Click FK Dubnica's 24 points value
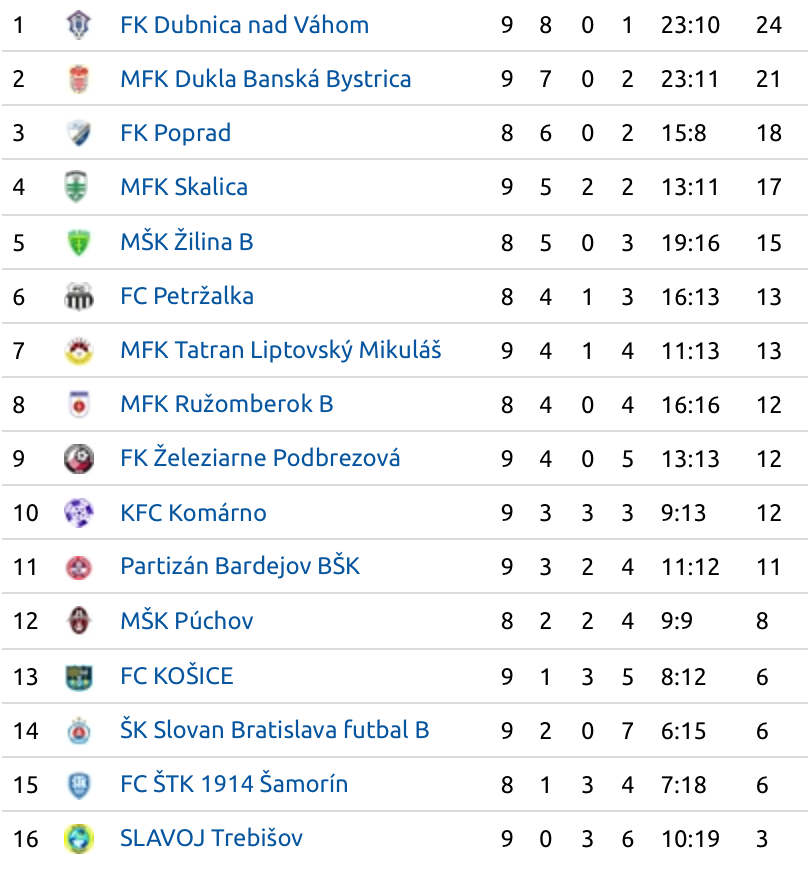The height and width of the screenshot is (890, 808). coord(769,25)
